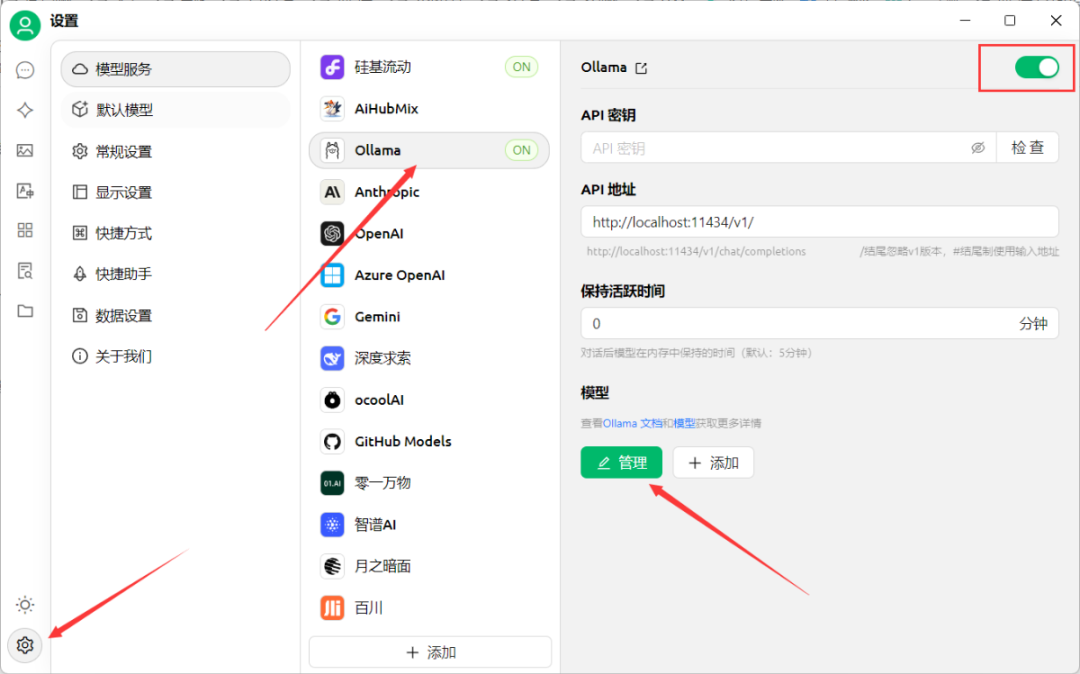Click 添加 button next to 管理

[x=713, y=463]
